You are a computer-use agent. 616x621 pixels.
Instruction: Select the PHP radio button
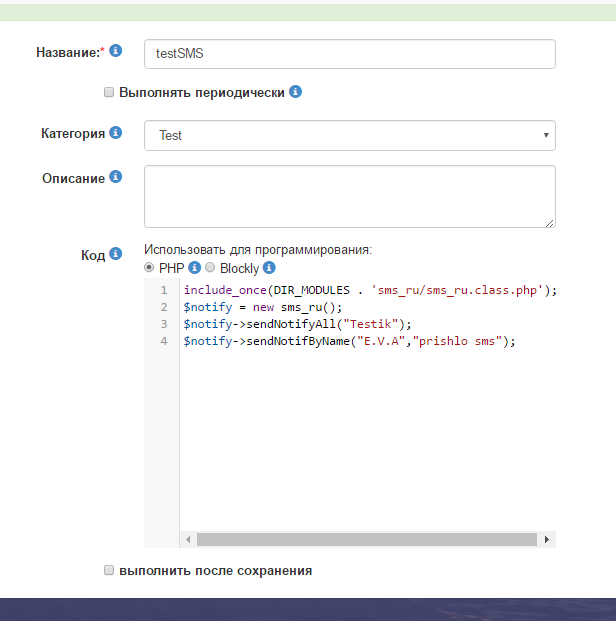tap(150, 268)
